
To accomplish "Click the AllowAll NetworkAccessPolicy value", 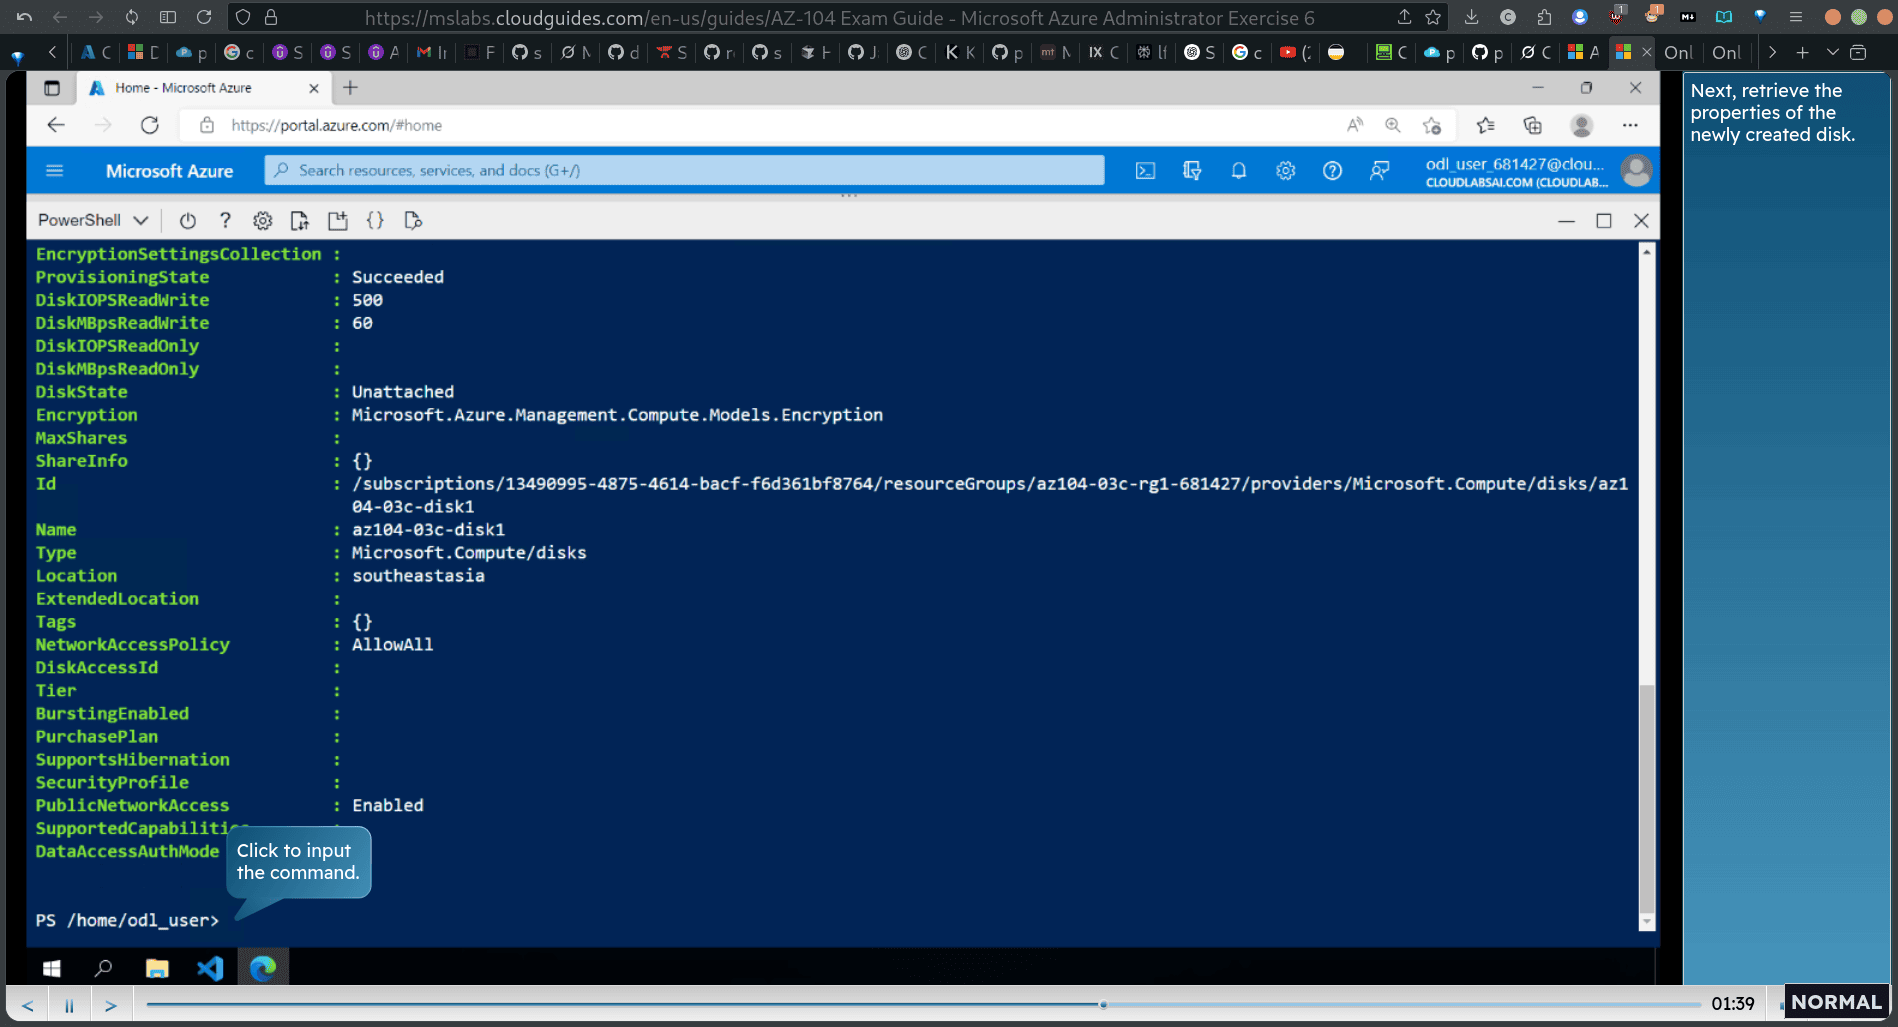I will pos(392,645).
